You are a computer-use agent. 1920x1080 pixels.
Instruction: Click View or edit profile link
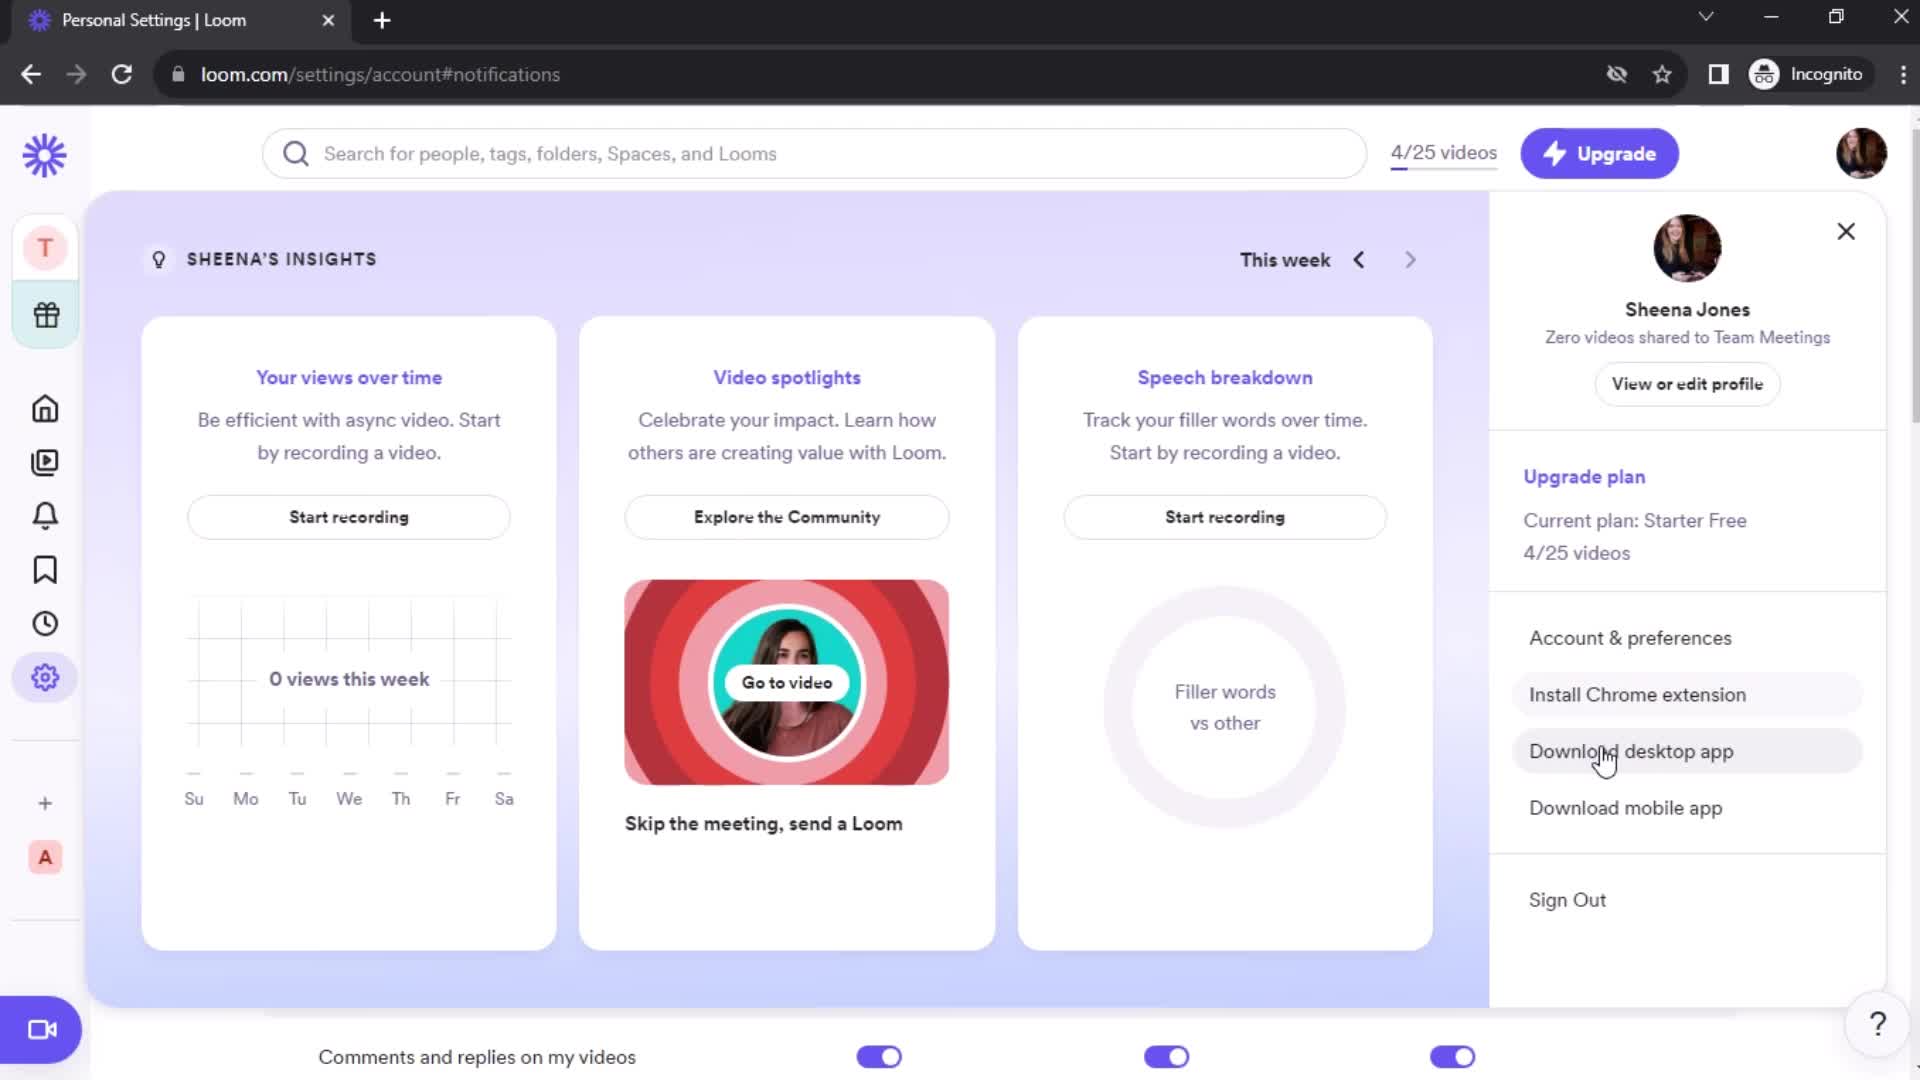pyautogui.click(x=1688, y=384)
